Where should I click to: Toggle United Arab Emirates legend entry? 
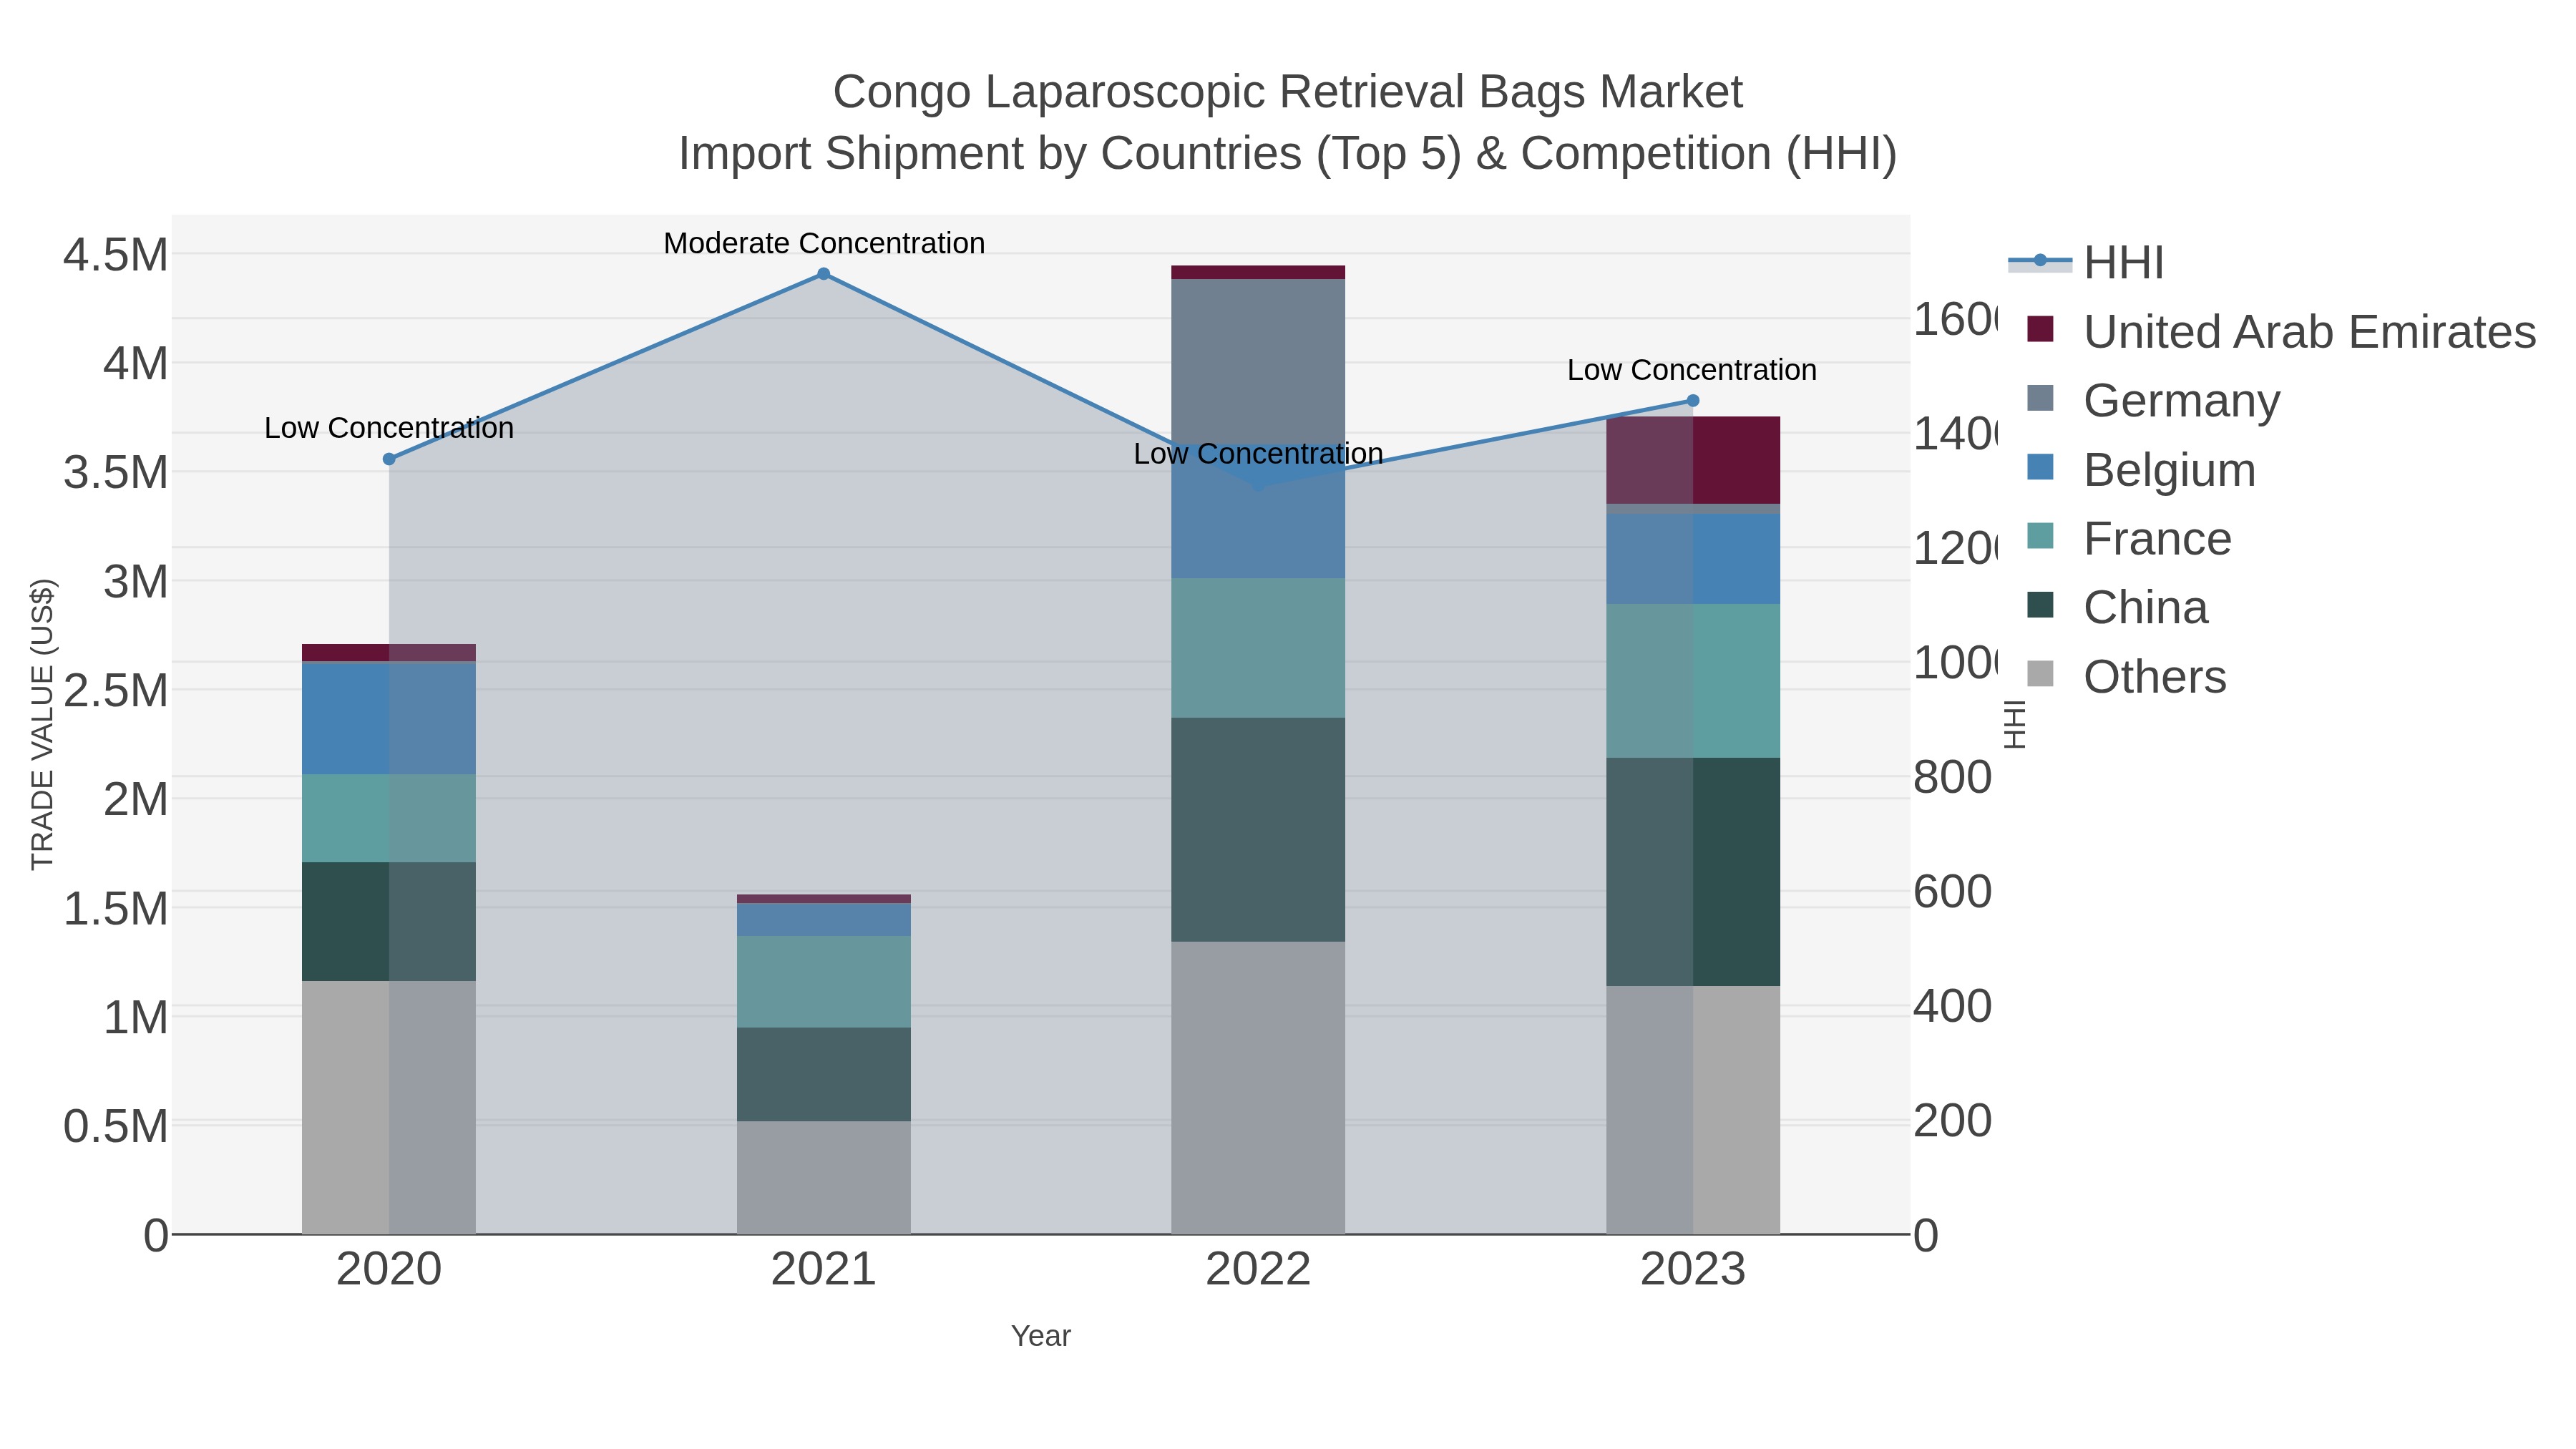2281,332
